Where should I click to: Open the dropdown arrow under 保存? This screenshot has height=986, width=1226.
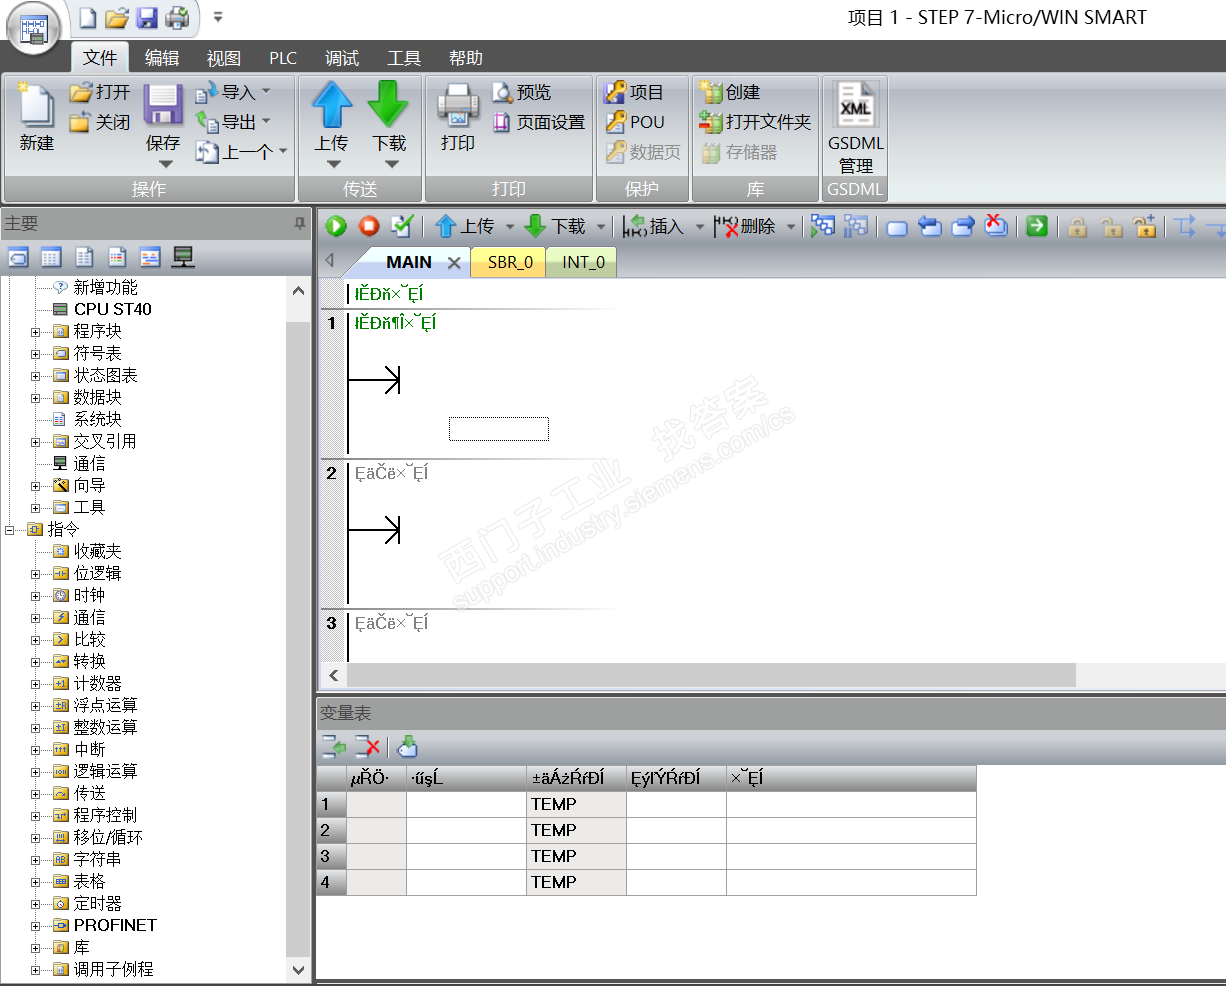tap(165, 165)
